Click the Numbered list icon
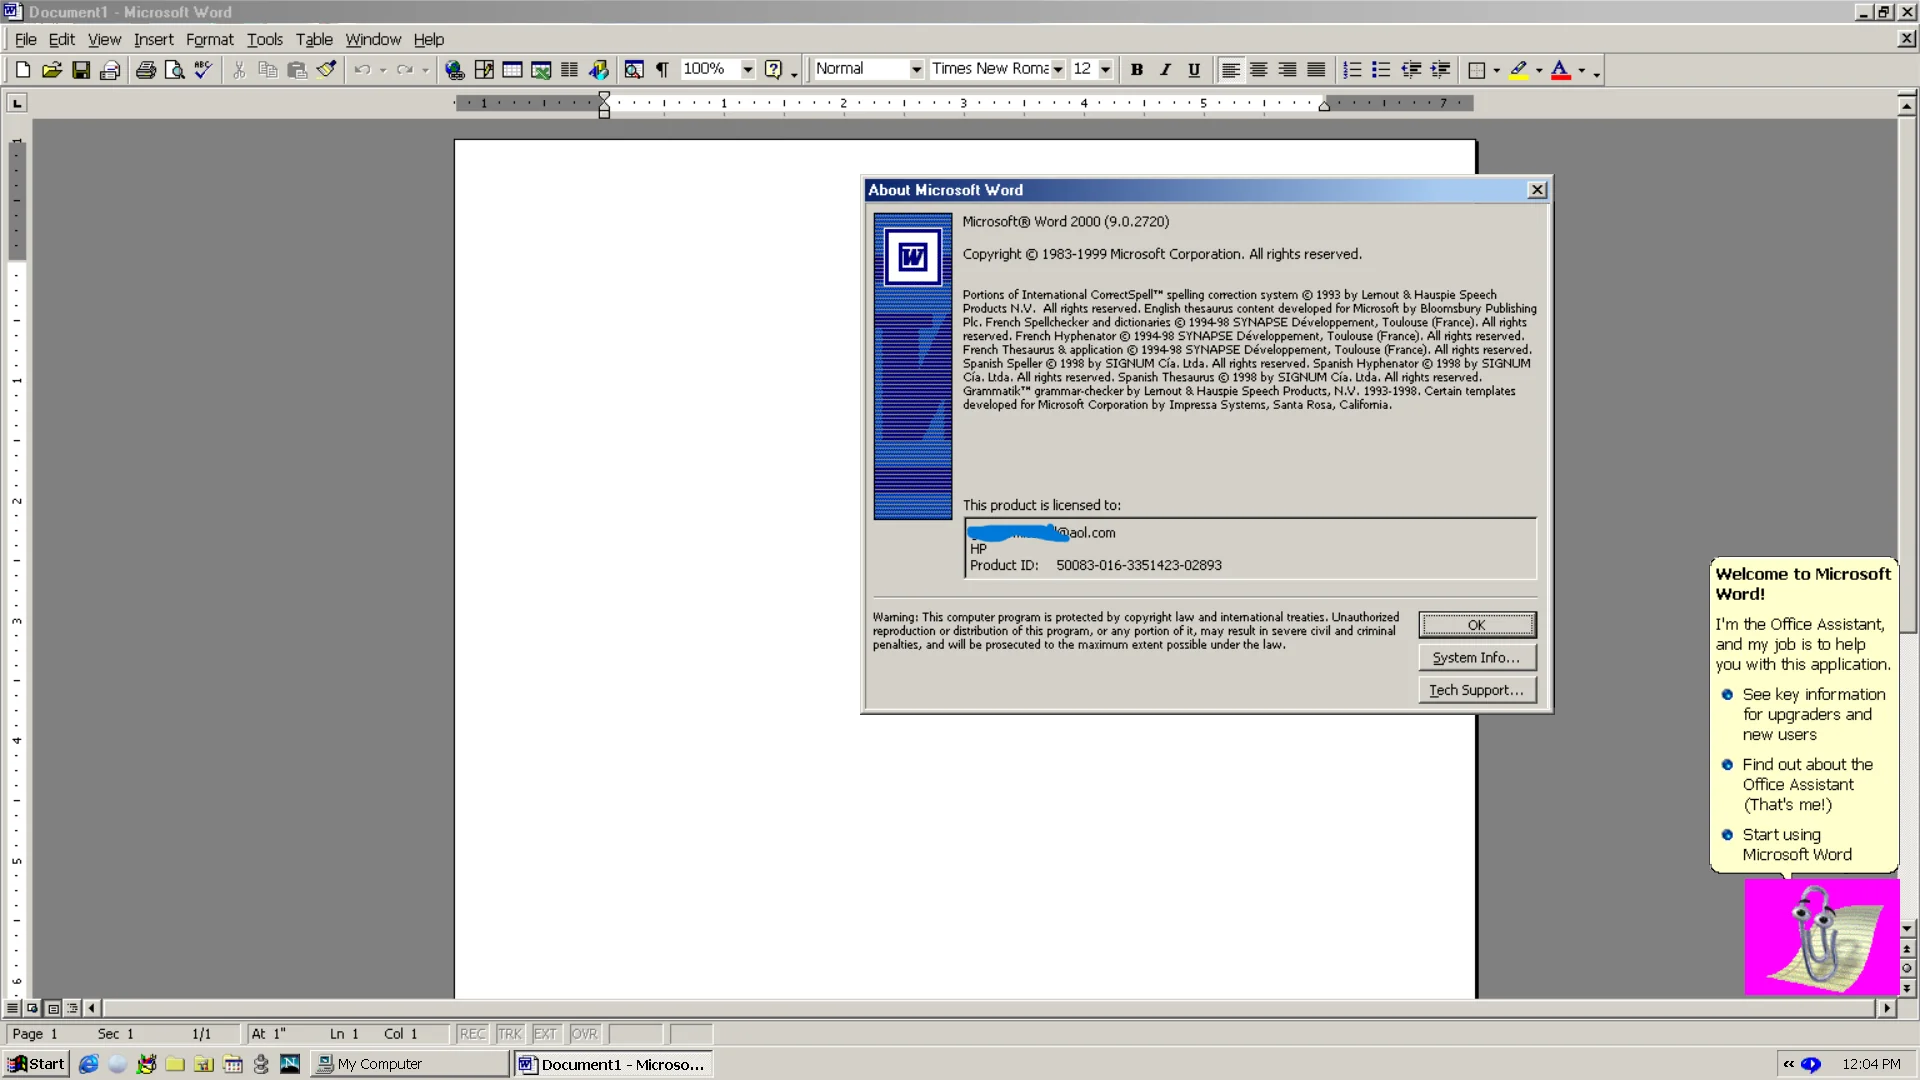Image resolution: width=1920 pixels, height=1080 pixels. pyautogui.click(x=1353, y=69)
